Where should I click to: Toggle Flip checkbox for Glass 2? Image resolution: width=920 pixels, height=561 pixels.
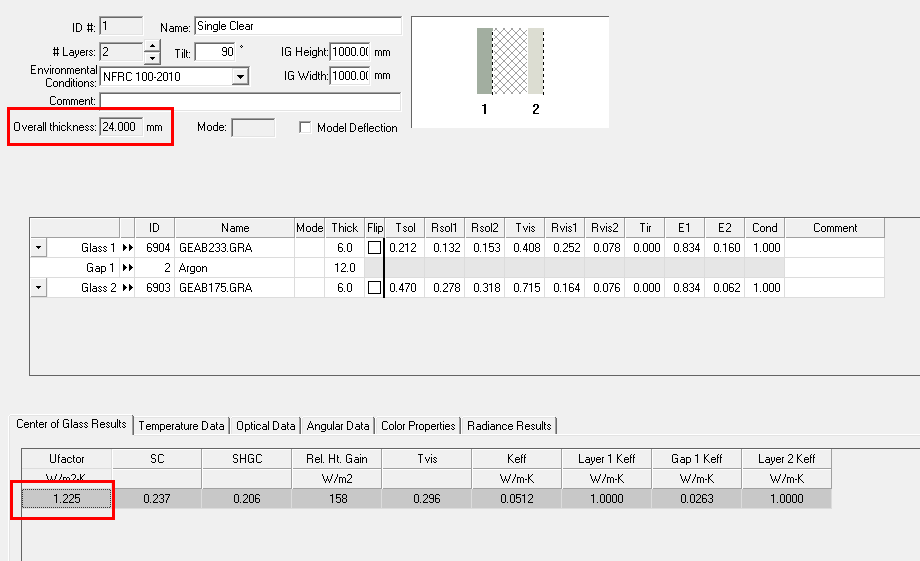pos(374,288)
